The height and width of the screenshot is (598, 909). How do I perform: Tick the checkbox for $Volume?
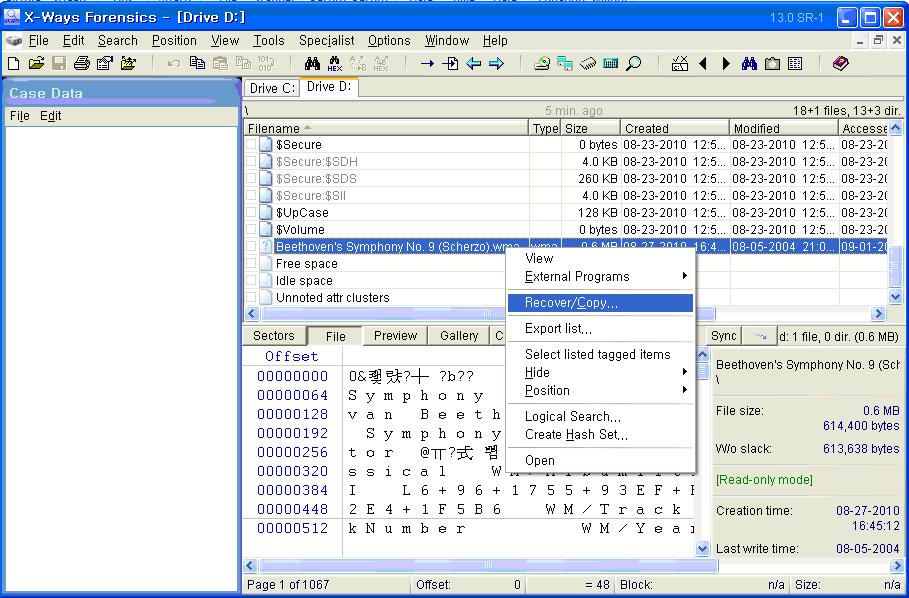pos(251,229)
